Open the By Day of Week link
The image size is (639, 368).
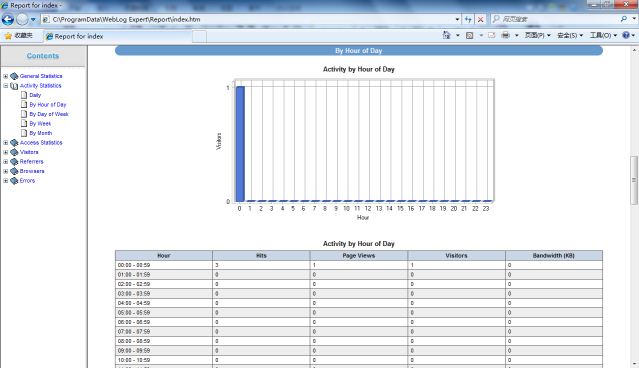(x=49, y=114)
